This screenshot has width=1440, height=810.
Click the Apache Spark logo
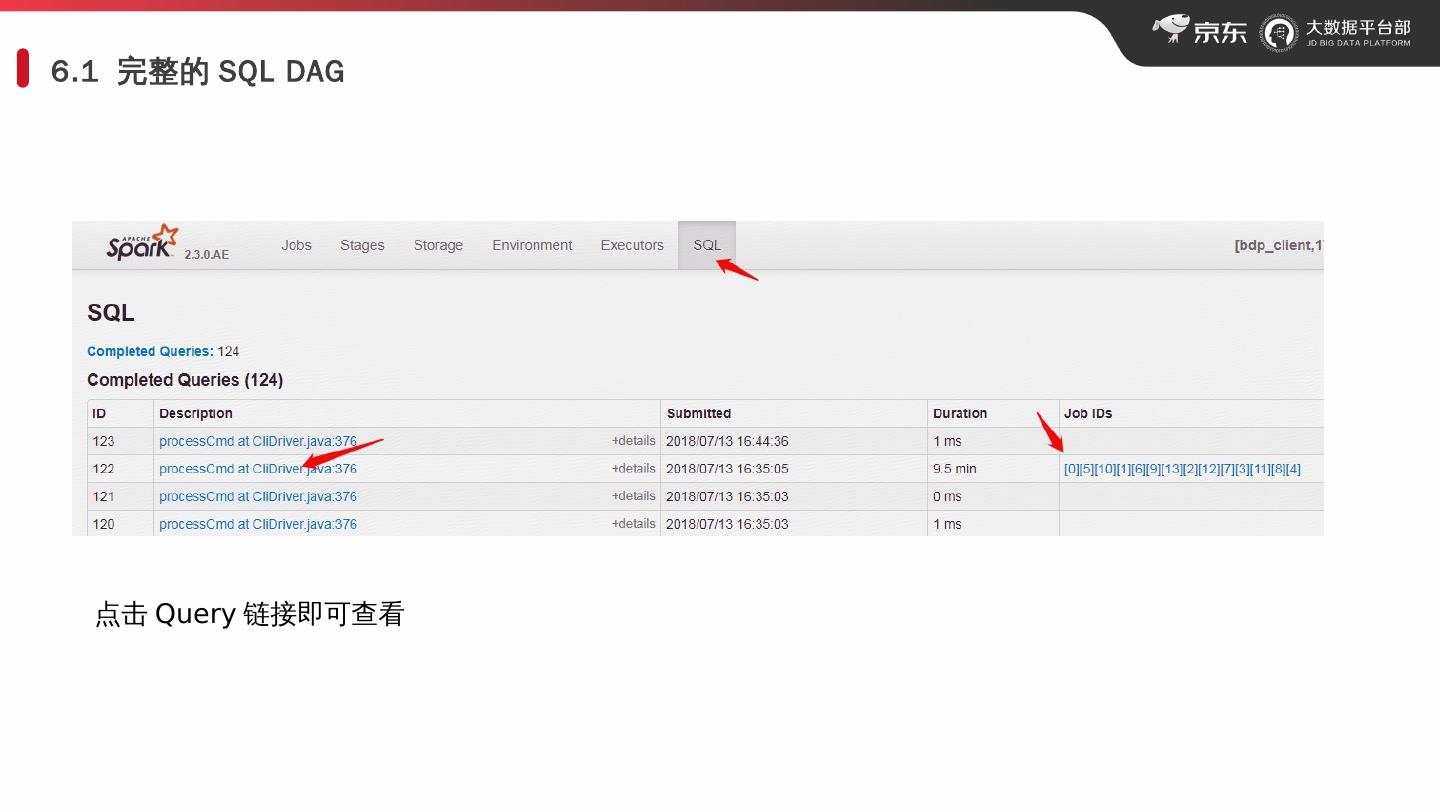coord(142,243)
